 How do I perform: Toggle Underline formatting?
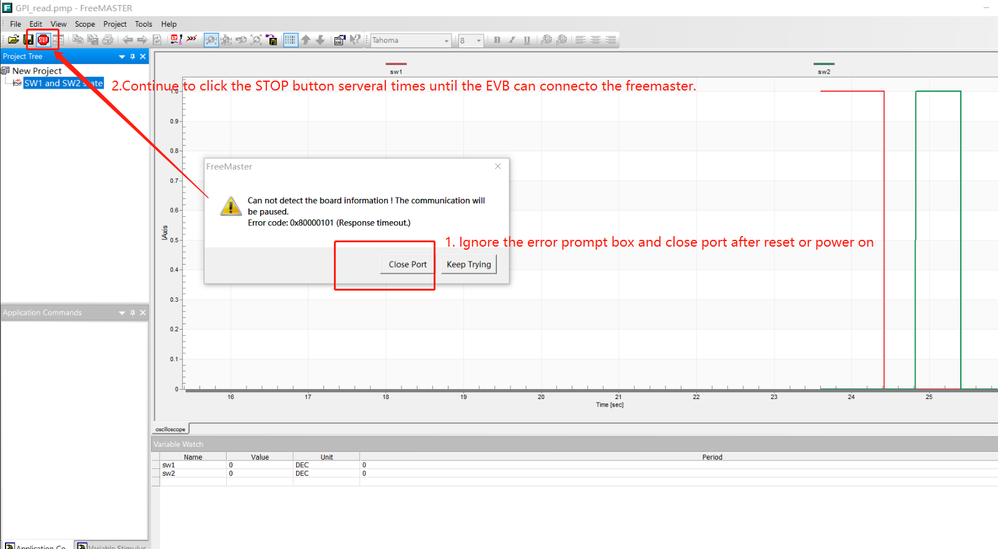pyautogui.click(x=527, y=39)
